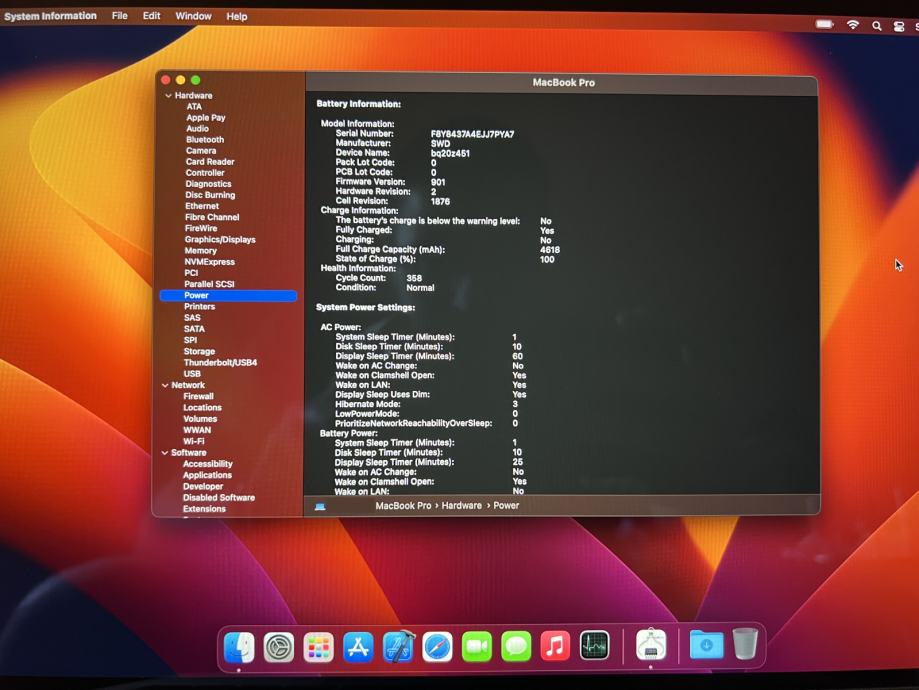Open Xcode from the dock
The width and height of the screenshot is (919, 690).
(x=398, y=648)
